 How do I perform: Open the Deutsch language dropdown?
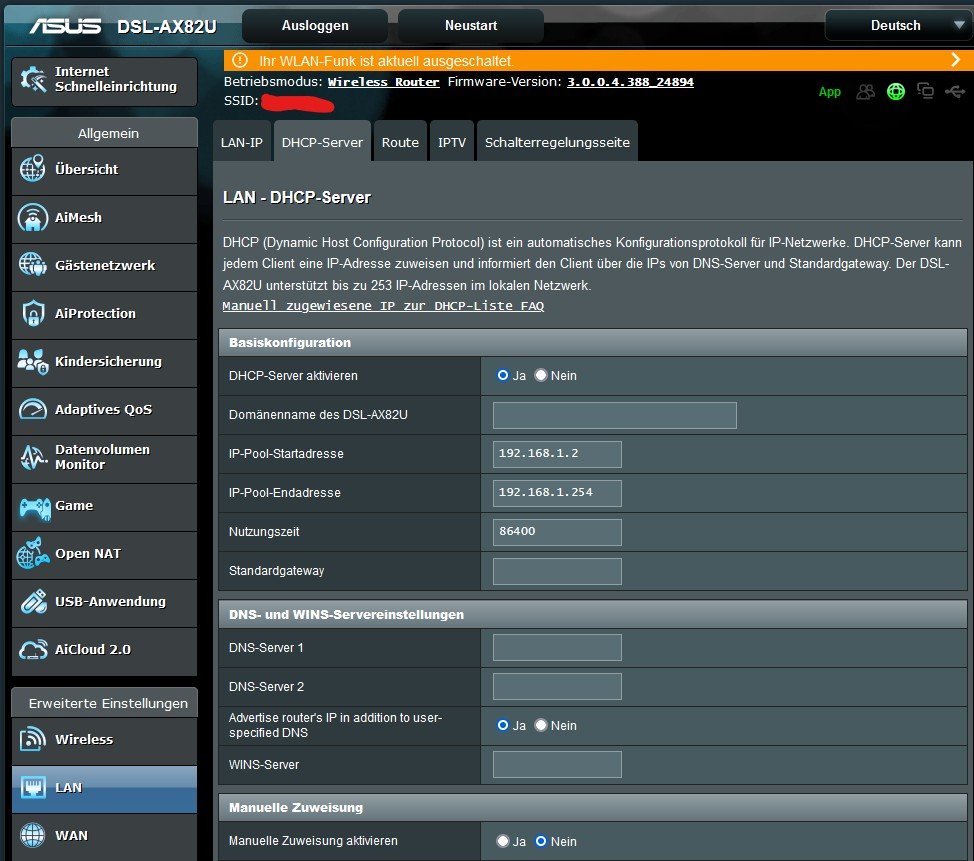898,25
